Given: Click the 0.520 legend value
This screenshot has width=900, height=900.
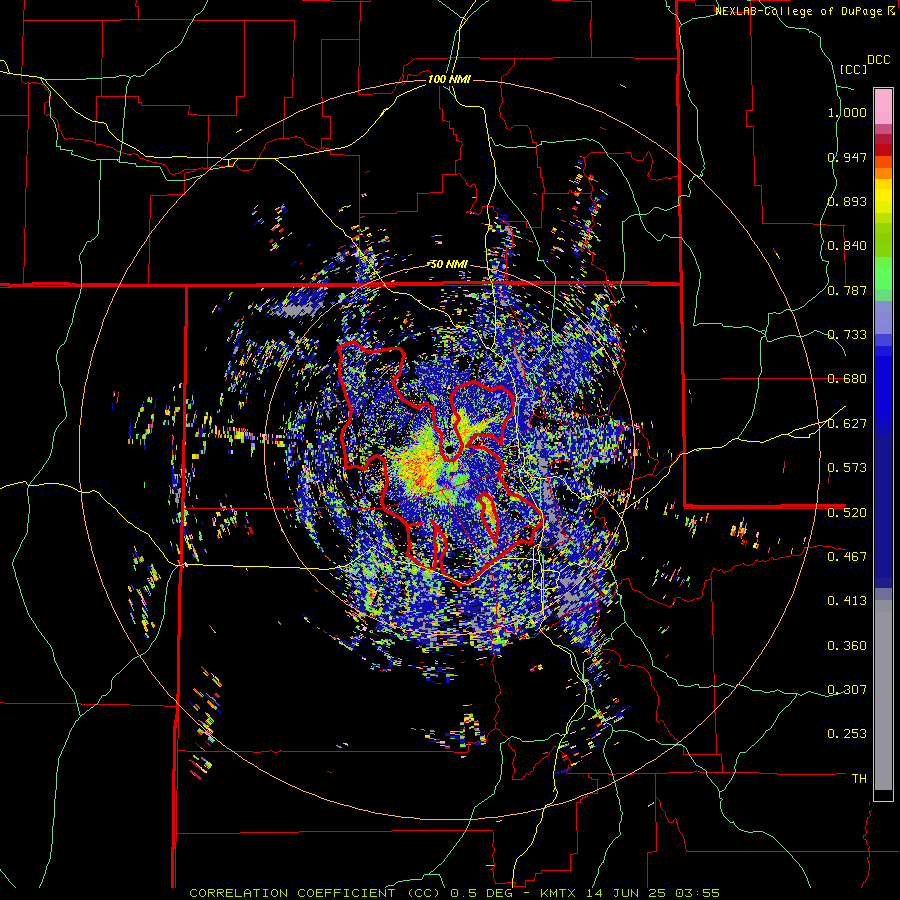Looking at the screenshot, I should click(847, 513).
